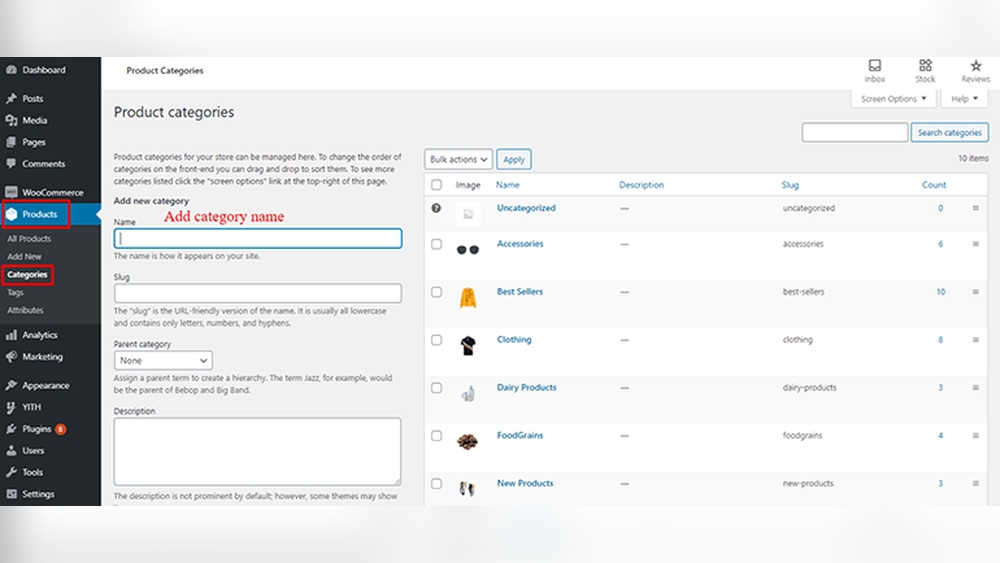
Task: Click the Description textarea
Action: [258, 451]
